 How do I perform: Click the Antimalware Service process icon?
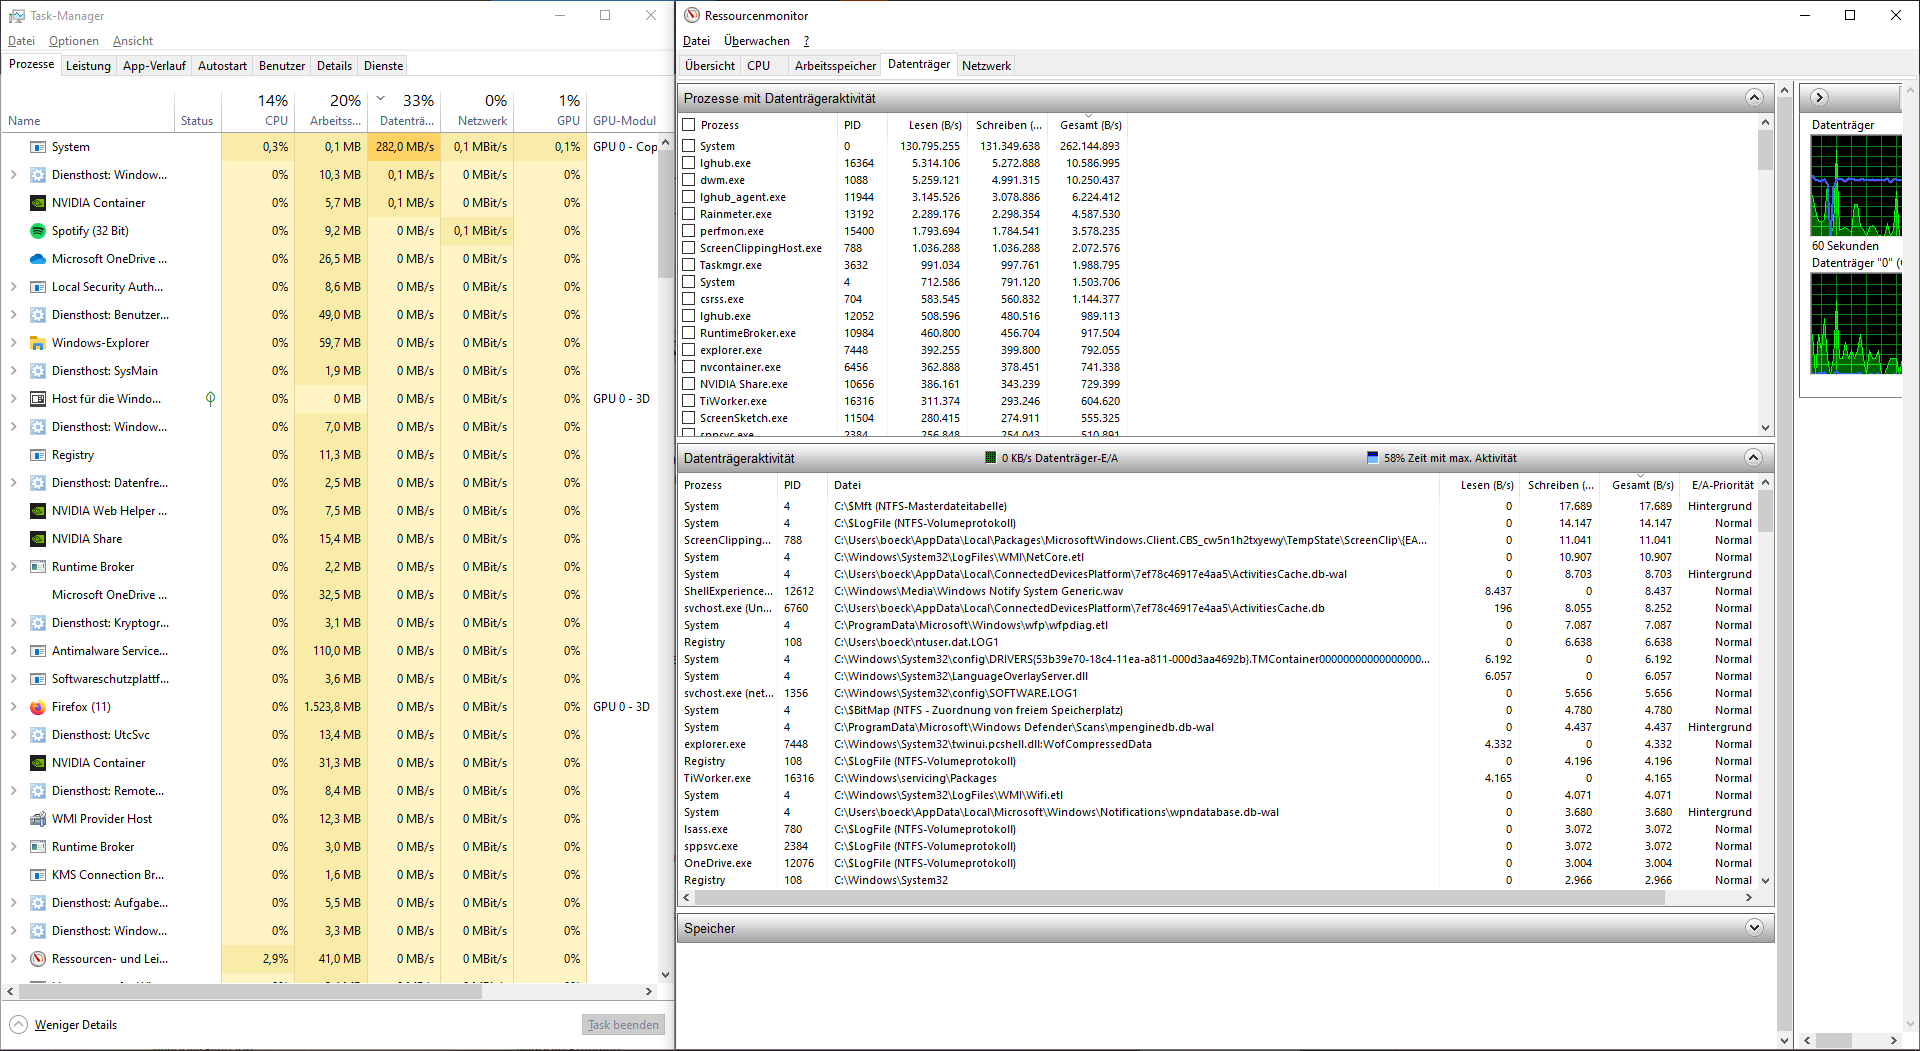coord(38,651)
